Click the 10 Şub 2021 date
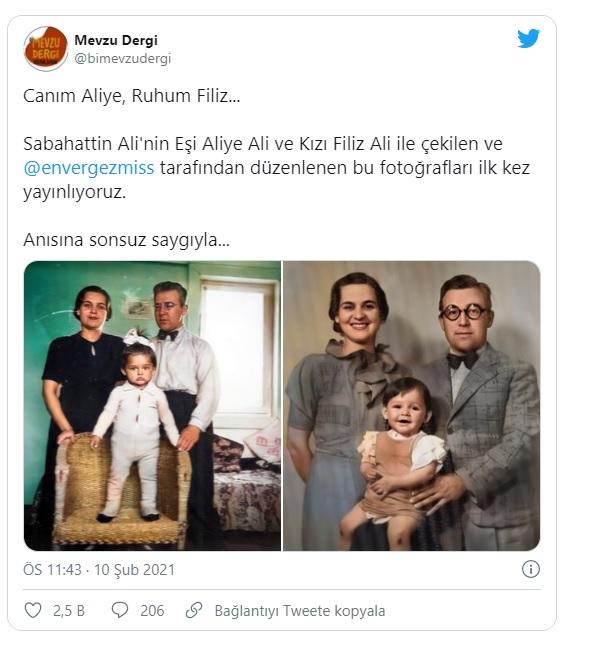Screen dimensions: 613x659 tap(134, 569)
